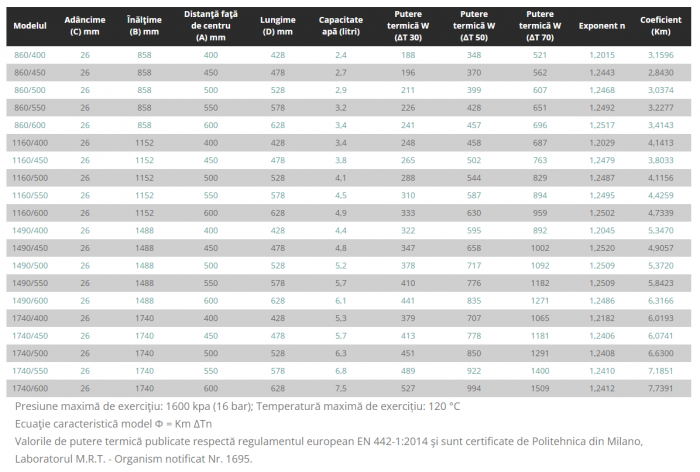The width and height of the screenshot is (700, 472).
Task: Click the Modelul column header
Action: (x=29, y=22)
